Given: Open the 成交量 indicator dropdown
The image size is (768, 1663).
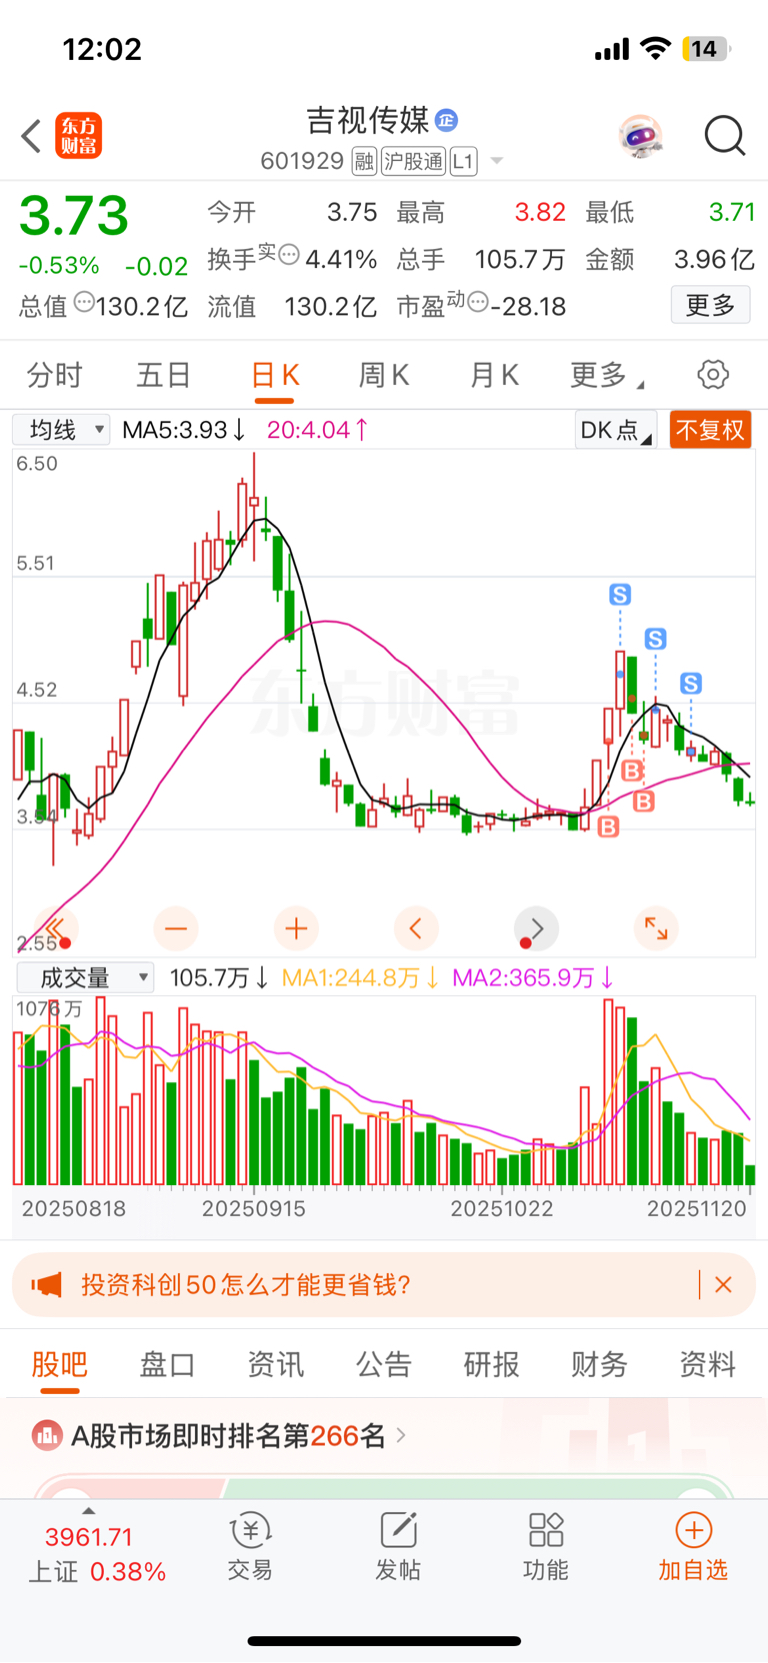Looking at the screenshot, I should [x=84, y=977].
